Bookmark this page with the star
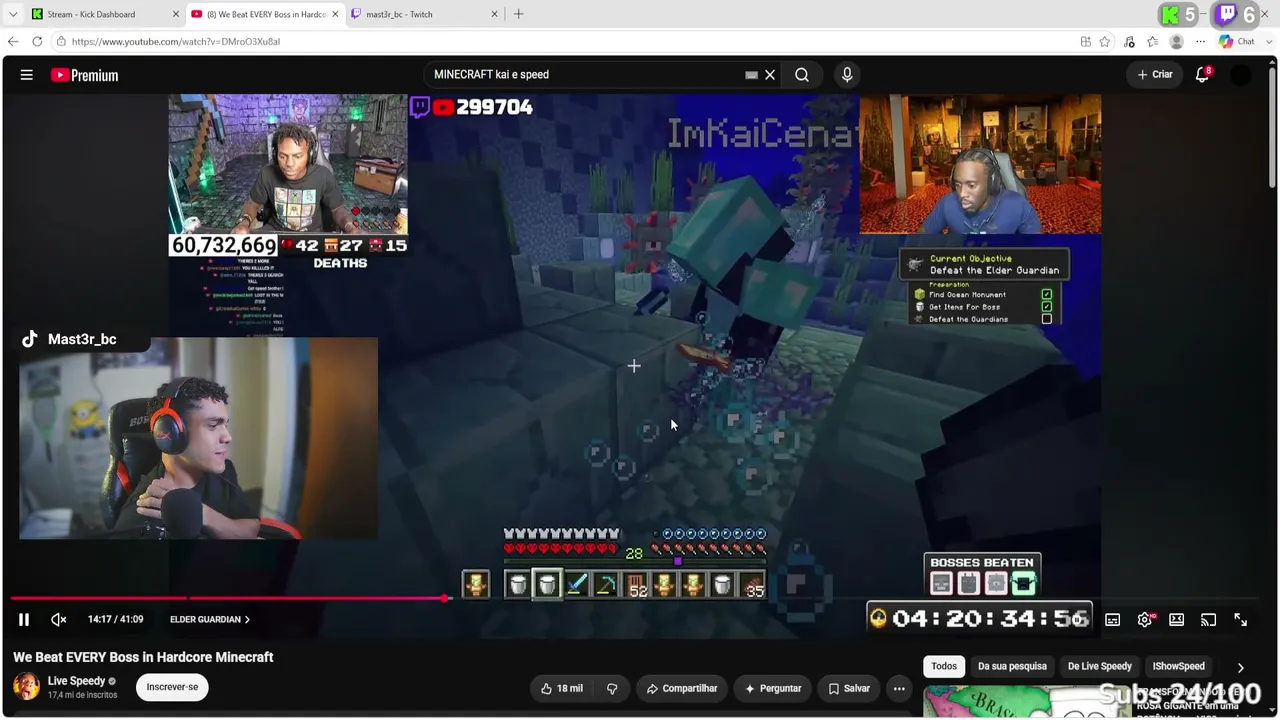1280x720 pixels. pos(1105,42)
